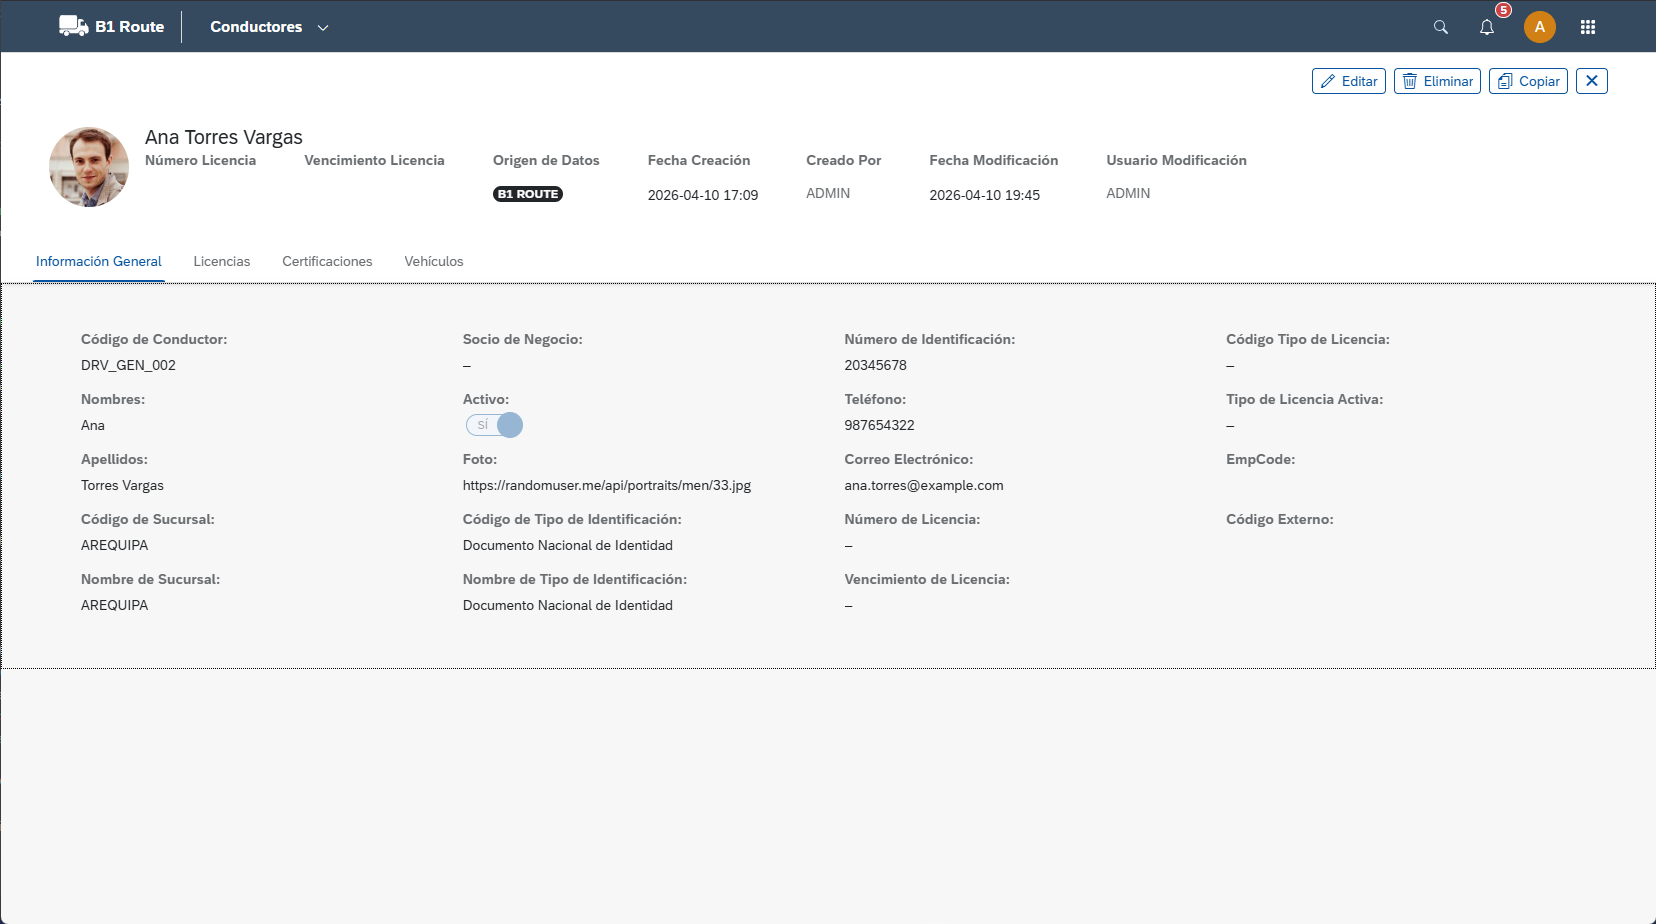Open the search magnifier icon
The image size is (1656, 924).
(x=1441, y=27)
